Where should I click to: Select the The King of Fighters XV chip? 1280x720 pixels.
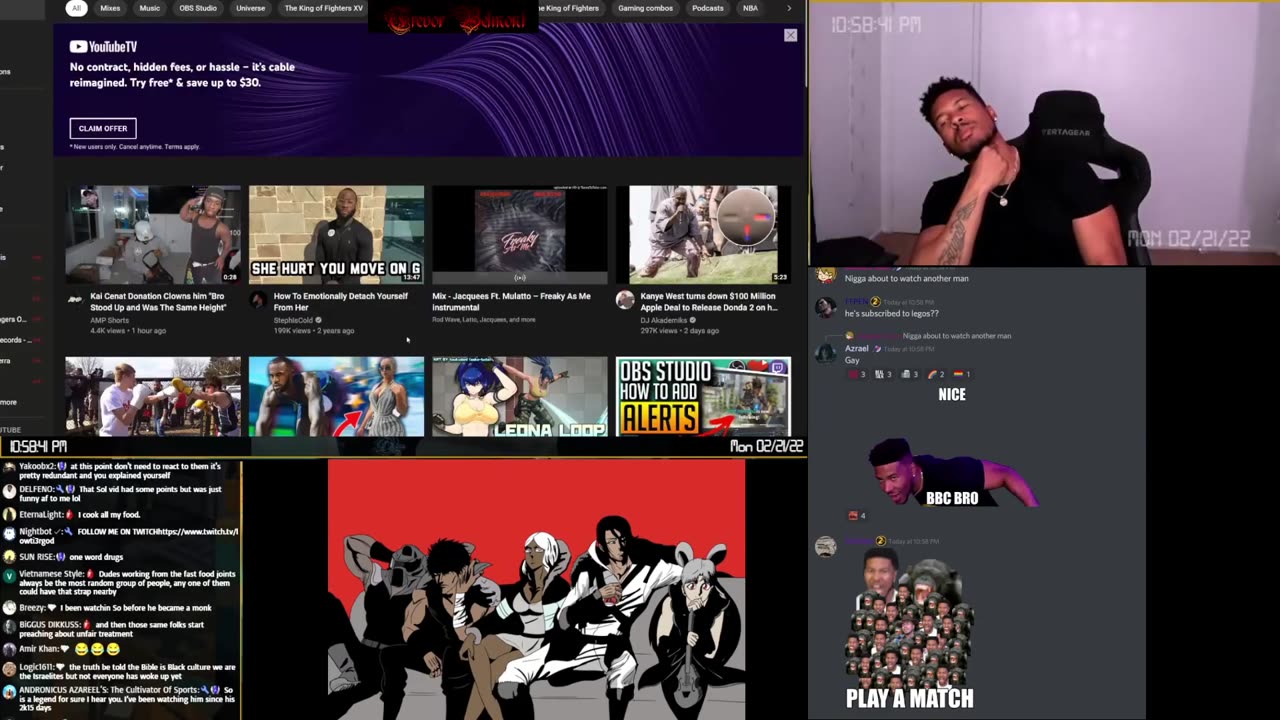(x=323, y=8)
